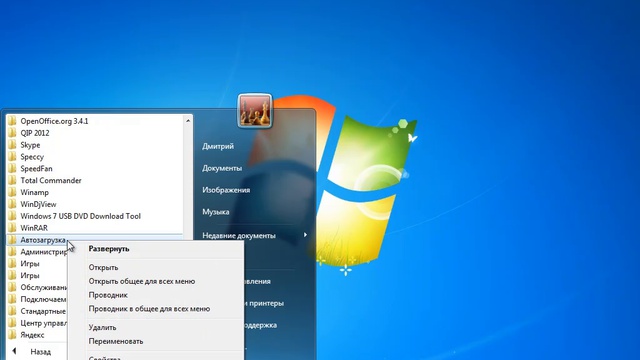Click the SpeedFan folder icon
640x360 pixels.
[x=12, y=168]
